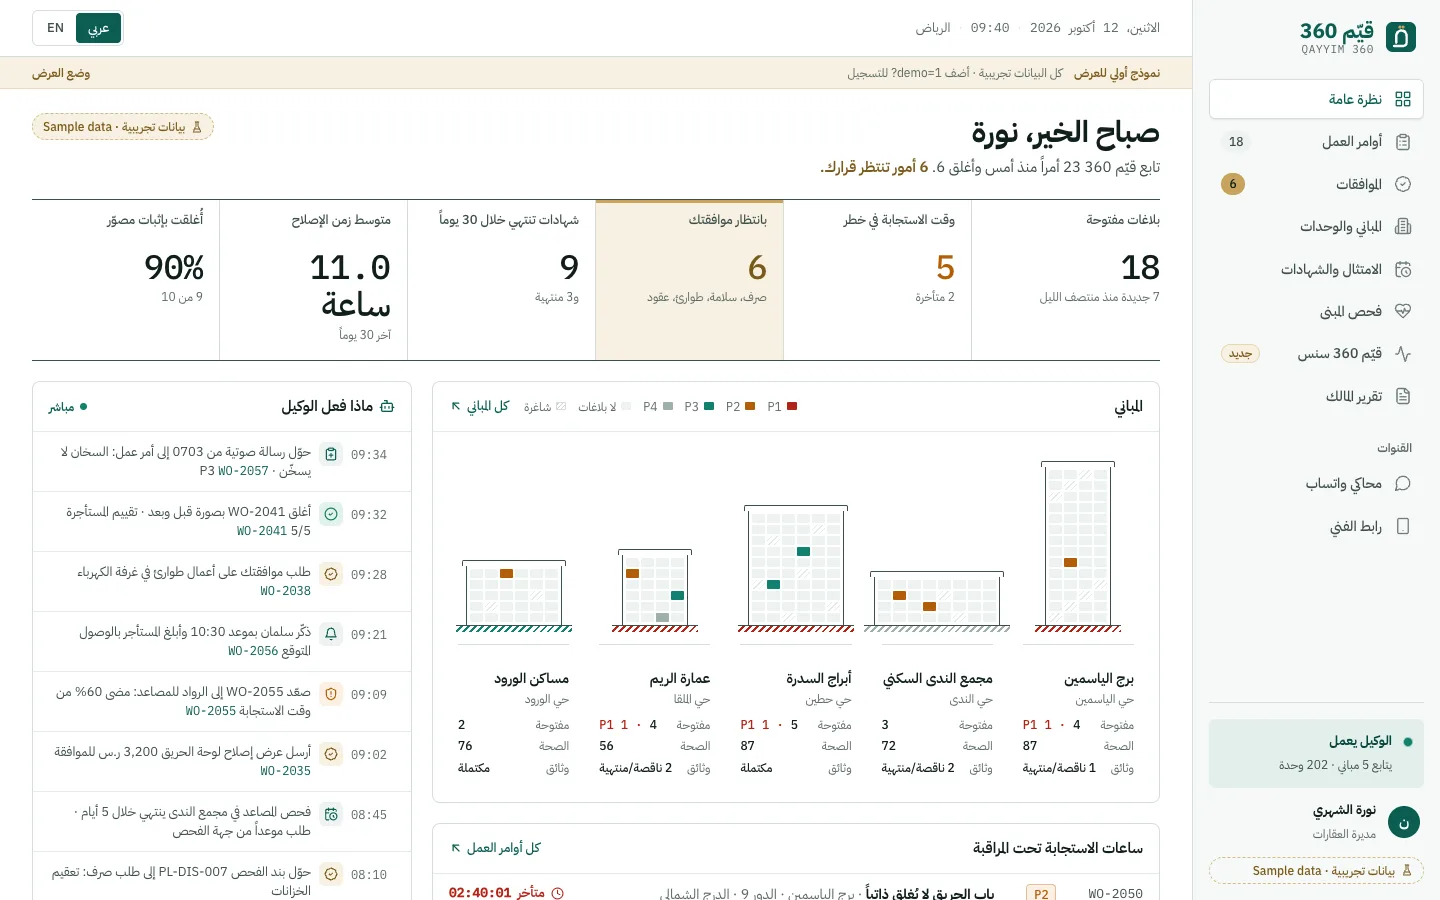Click the الامتثال والشهادات calendar icon
This screenshot has width=1440, height=900.
point(1403,269)
